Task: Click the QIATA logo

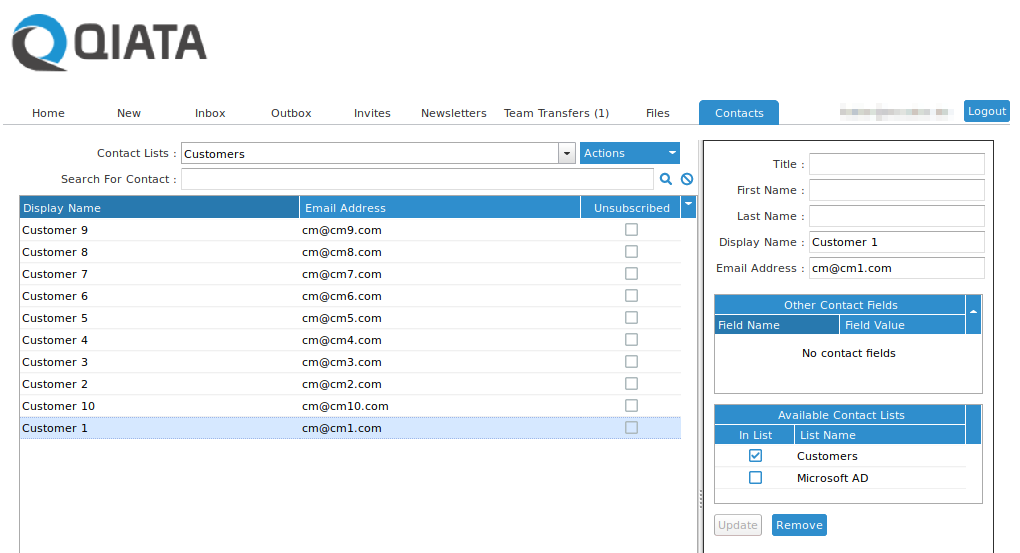Action: (110, 44)
